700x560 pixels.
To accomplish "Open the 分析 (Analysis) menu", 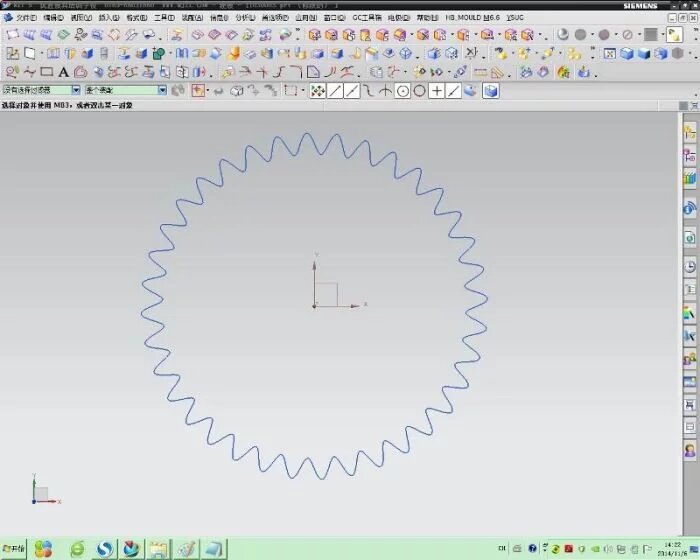I will click(245, 18).
